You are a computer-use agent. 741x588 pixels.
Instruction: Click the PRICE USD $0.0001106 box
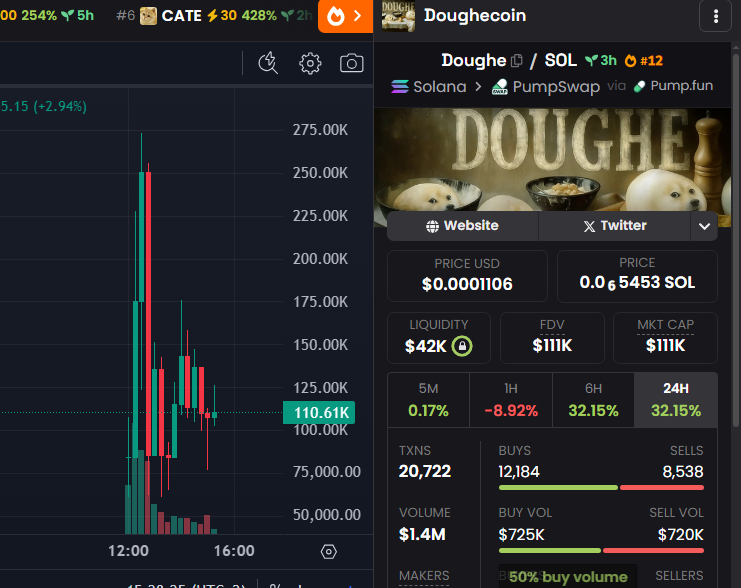click(467, 276)
